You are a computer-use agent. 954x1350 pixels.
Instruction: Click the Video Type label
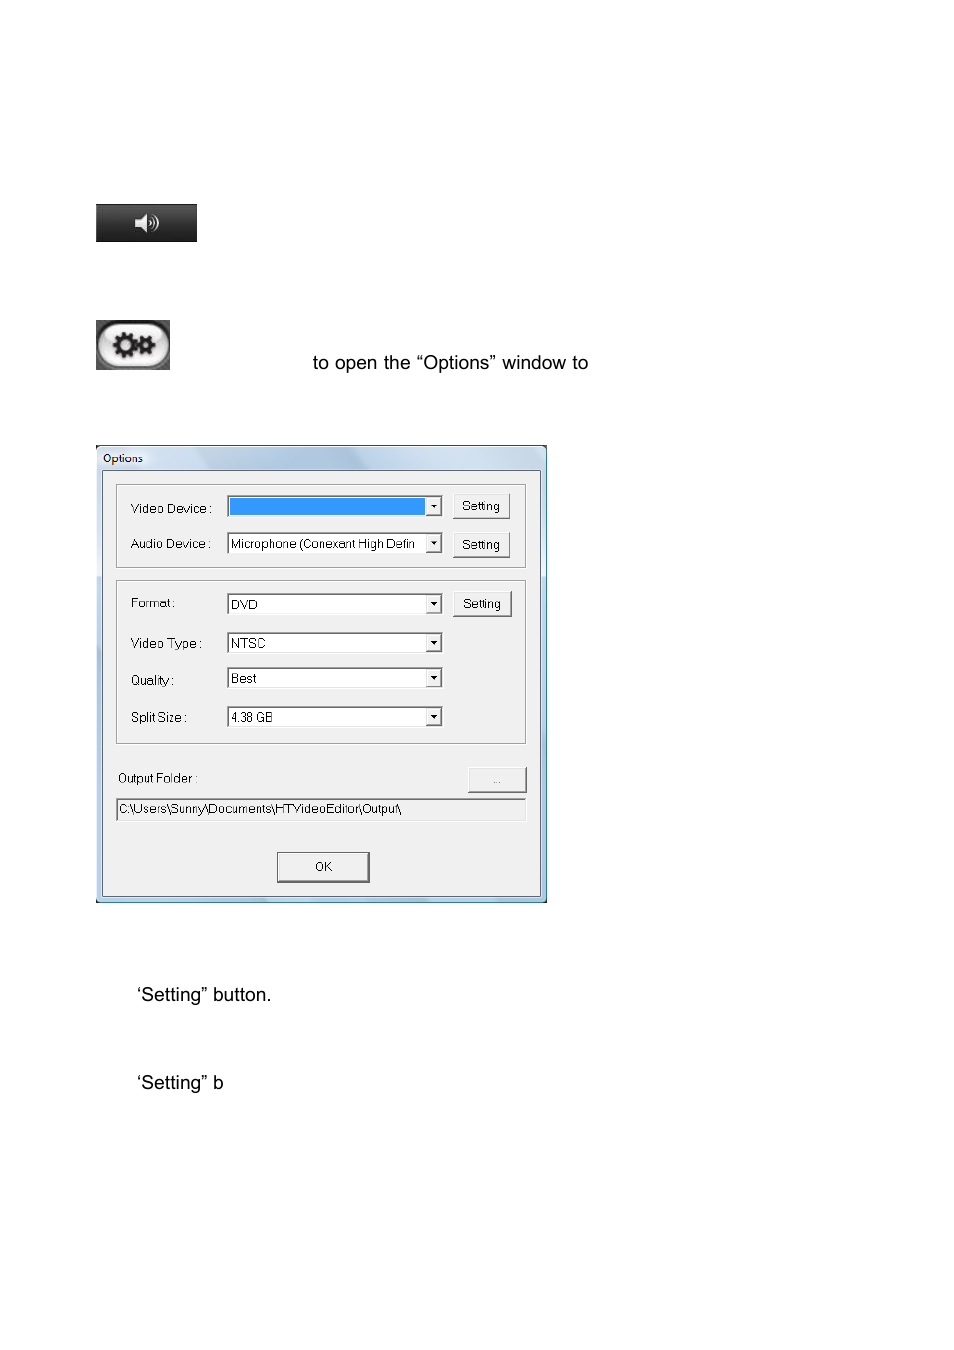click(x=166, y=643)
